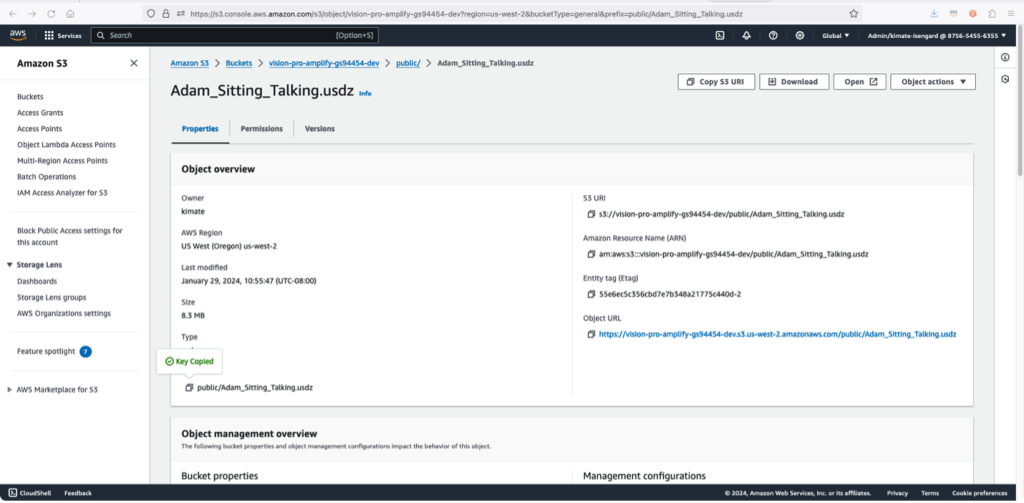The width and height of the screenshot is (1024, 503).
Task: Open Batch Operations in the sidebar
Action: pyautogui.click(x=46, y=177)
